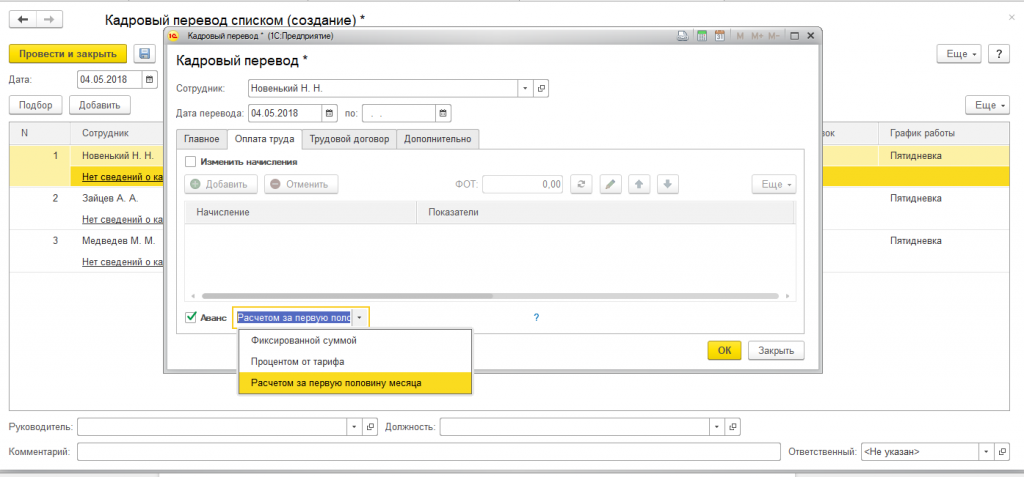The height and width of the screenshot is (477, 1024).
Task: Move row down with arrow icon
Action: pos(667,184)
